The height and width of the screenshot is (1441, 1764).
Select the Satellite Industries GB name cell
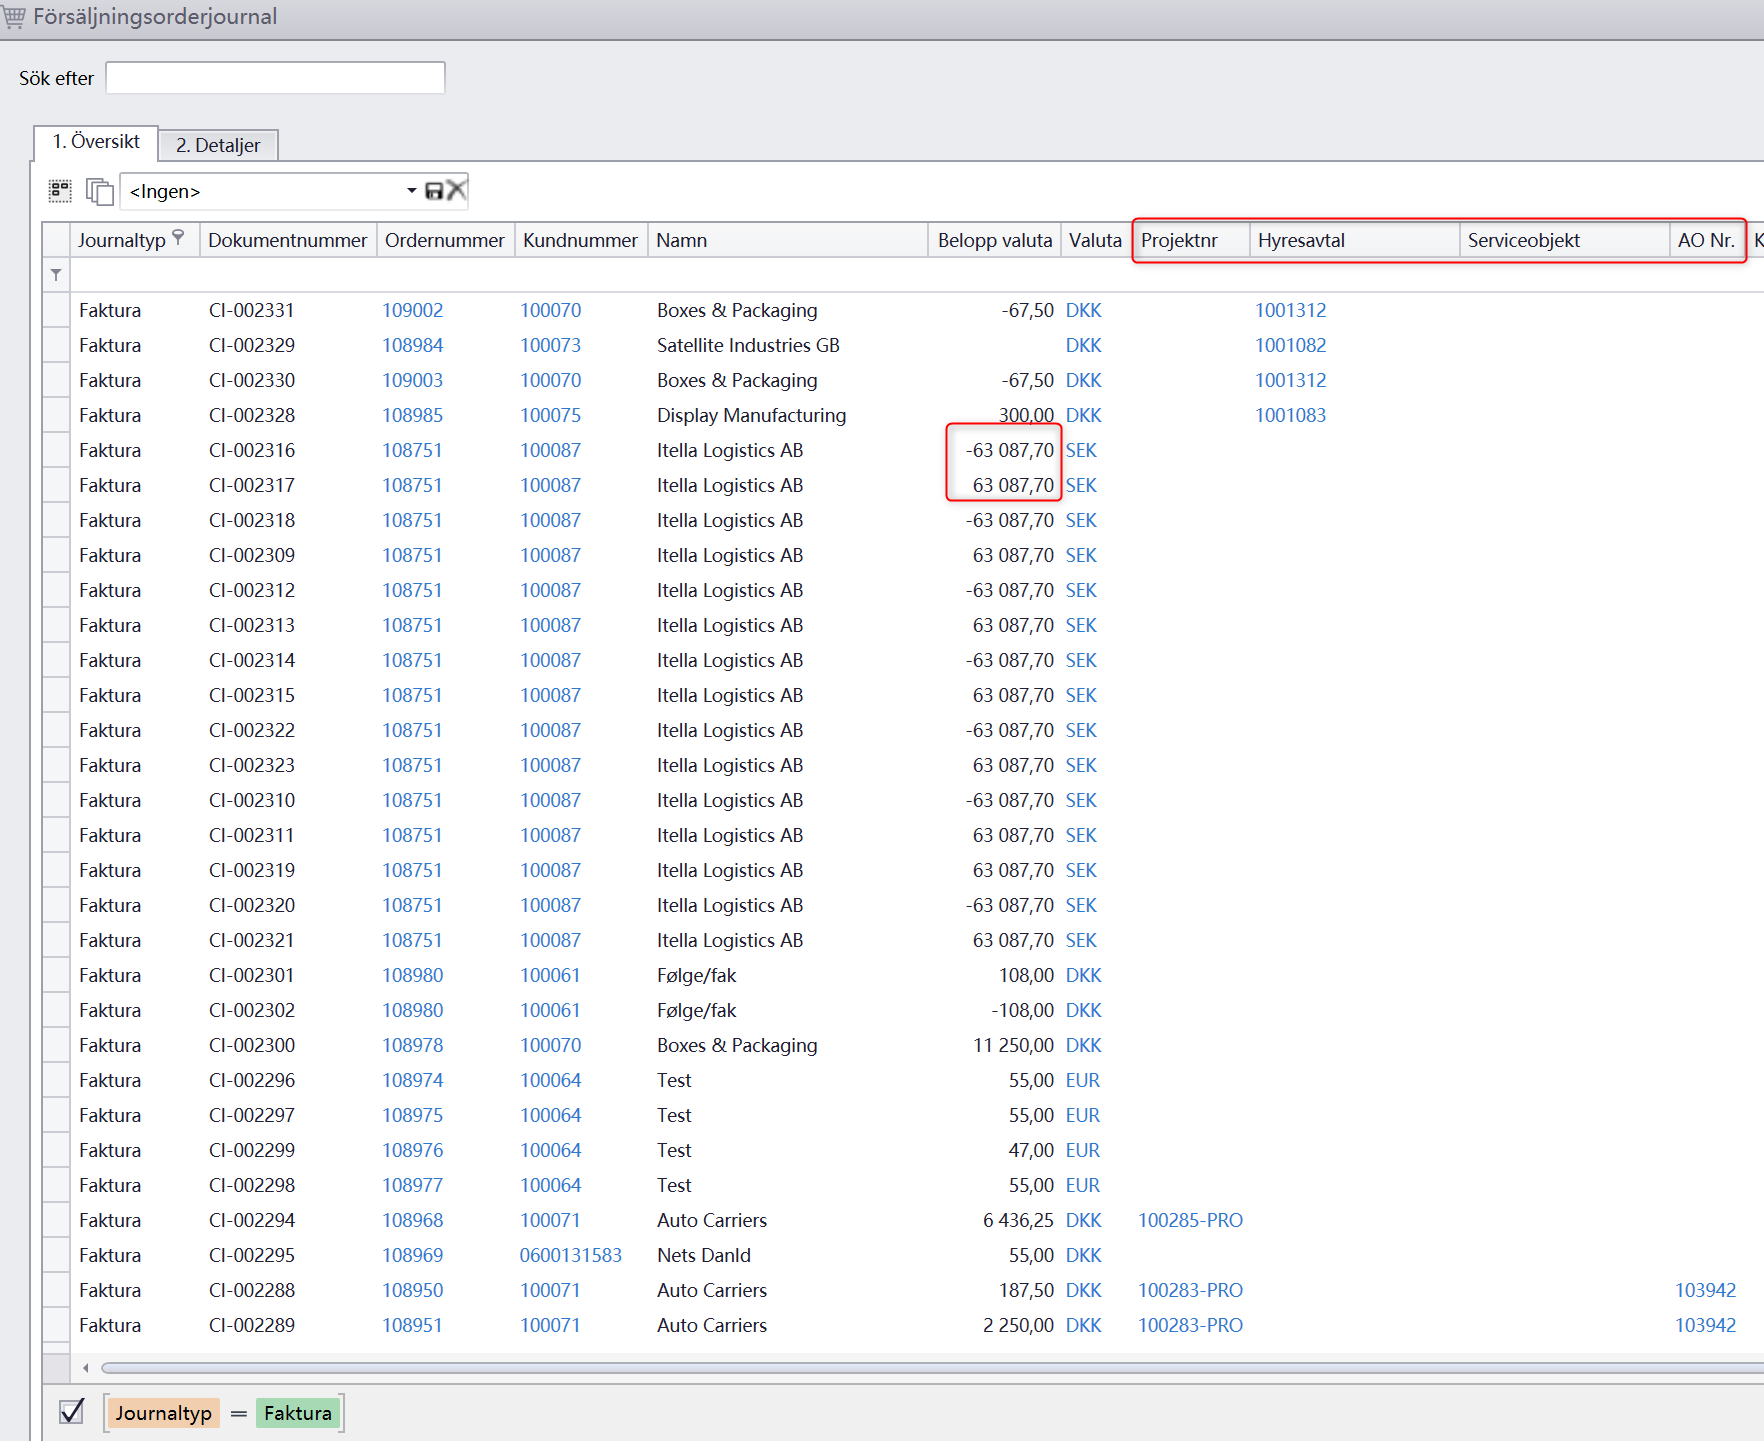(749, 345)
